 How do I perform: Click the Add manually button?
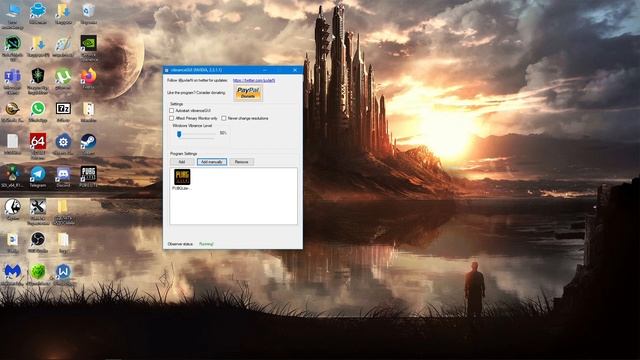coord(212,162)
